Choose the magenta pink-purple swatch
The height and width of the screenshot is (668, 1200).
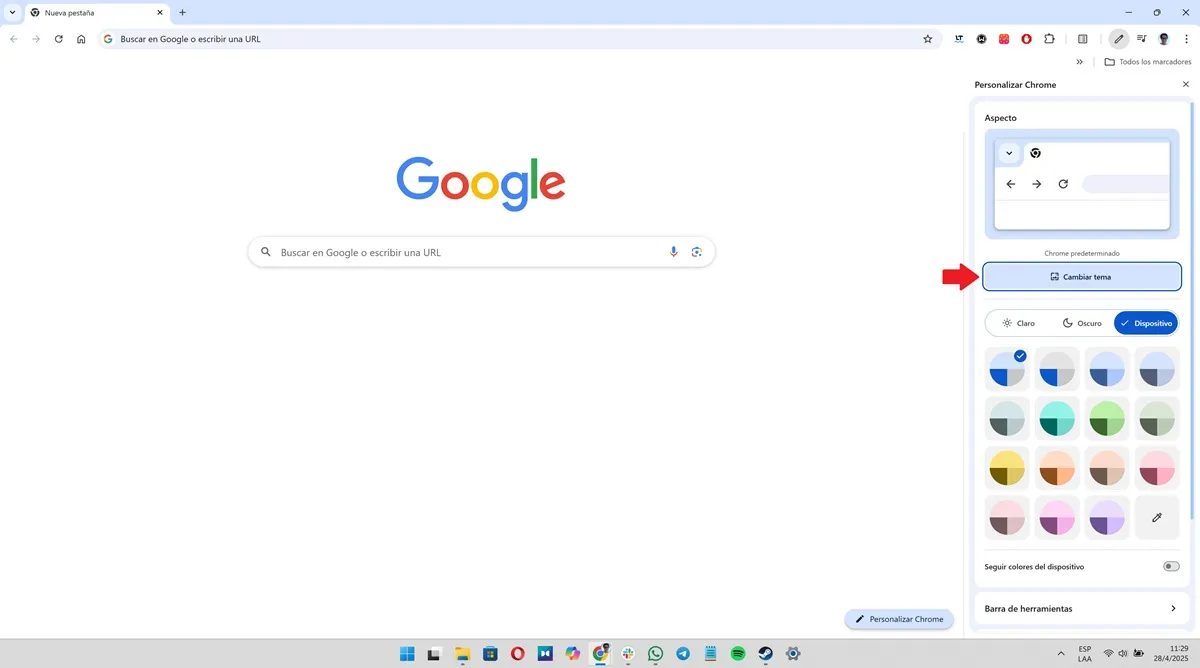(x=1057, y=518)
